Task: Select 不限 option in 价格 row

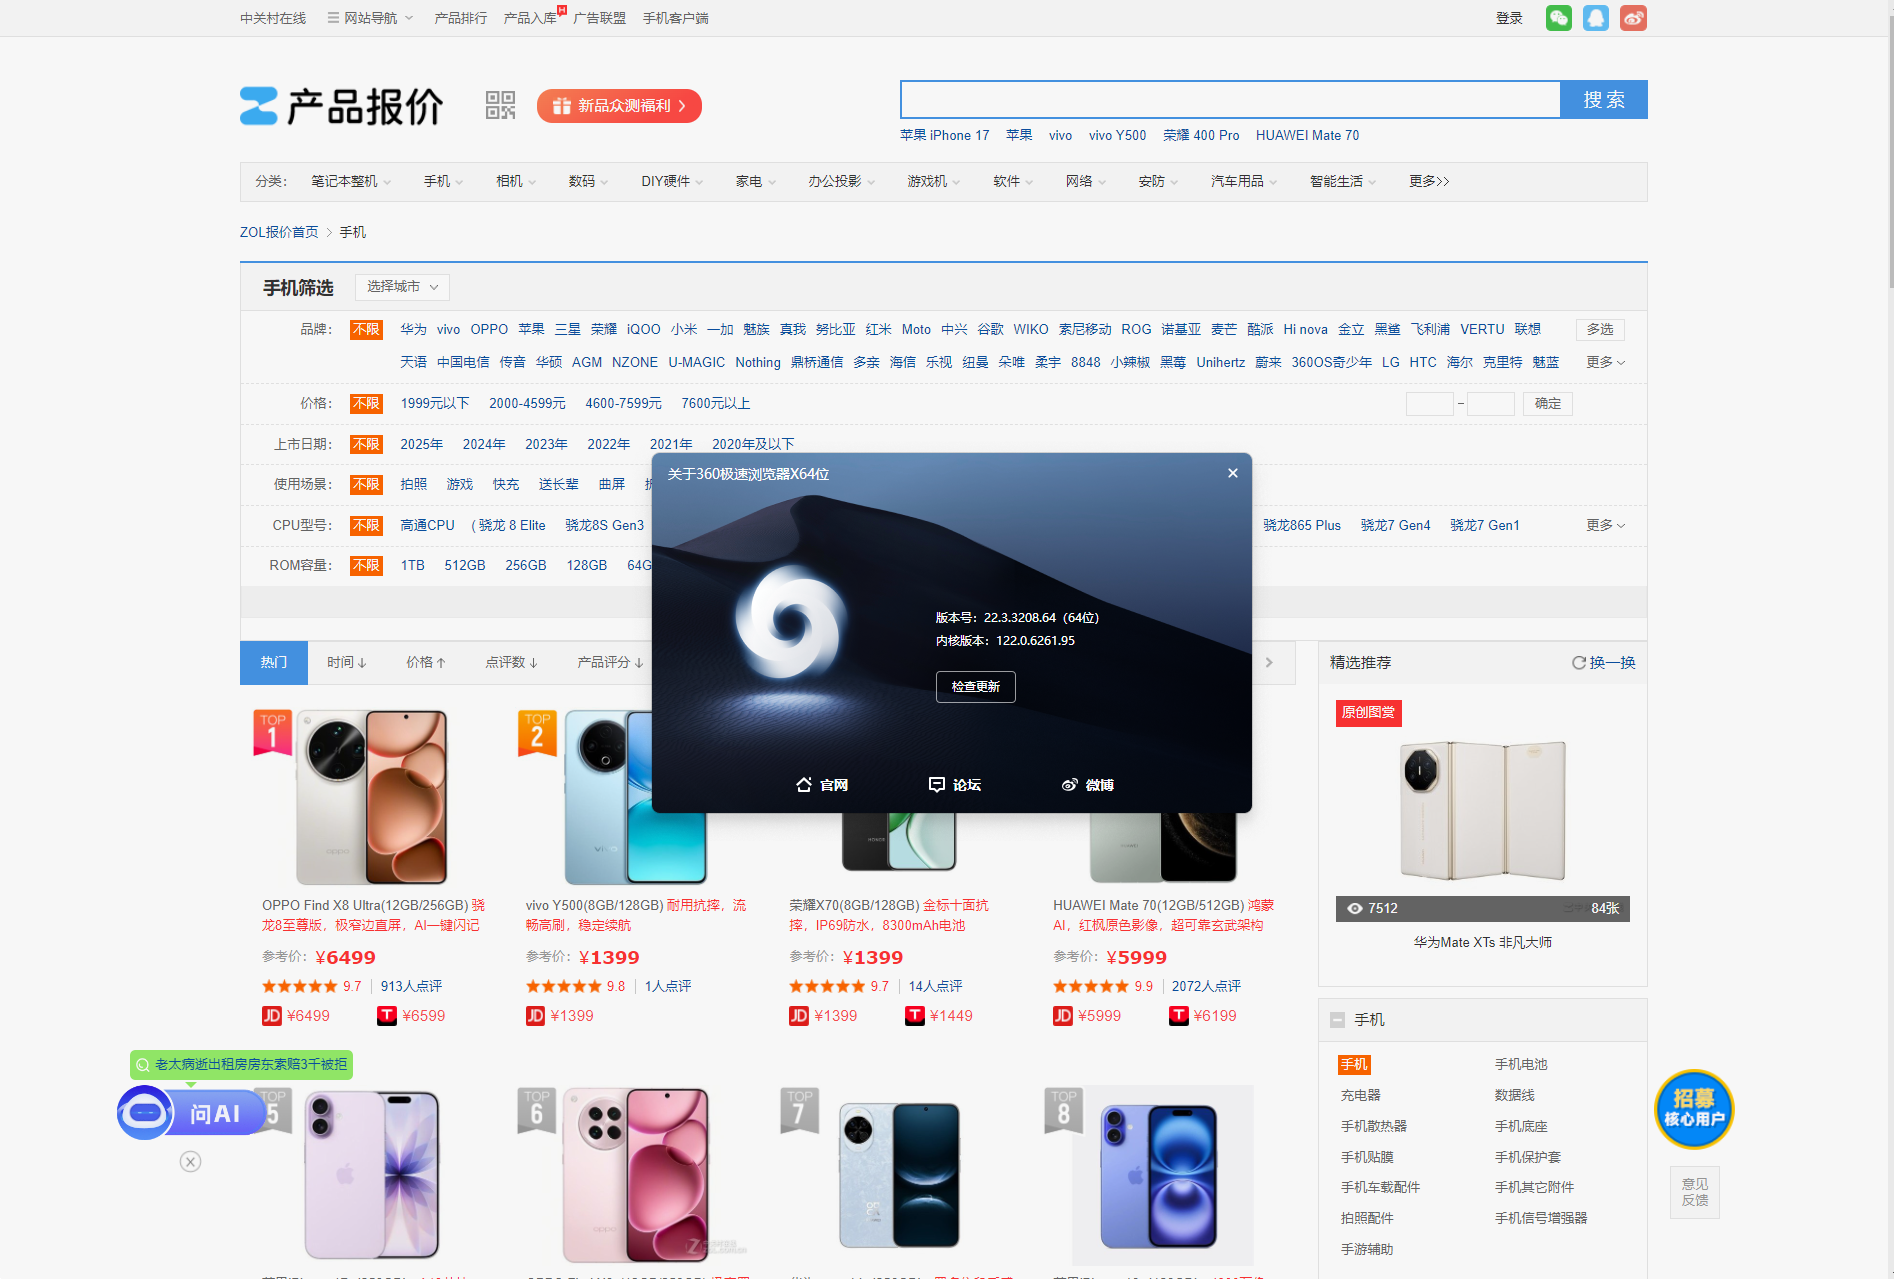Action: [x=366, y=403]
